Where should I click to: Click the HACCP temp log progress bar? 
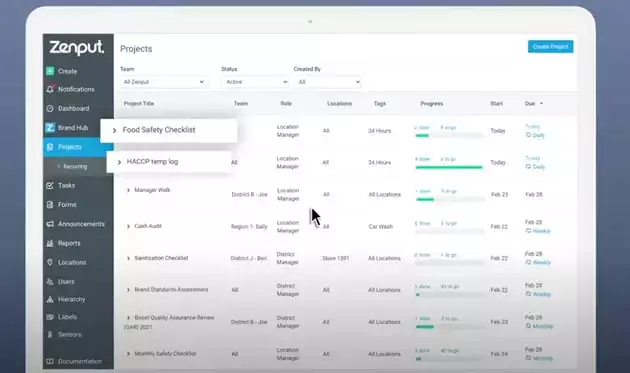(x=449, y=167)
